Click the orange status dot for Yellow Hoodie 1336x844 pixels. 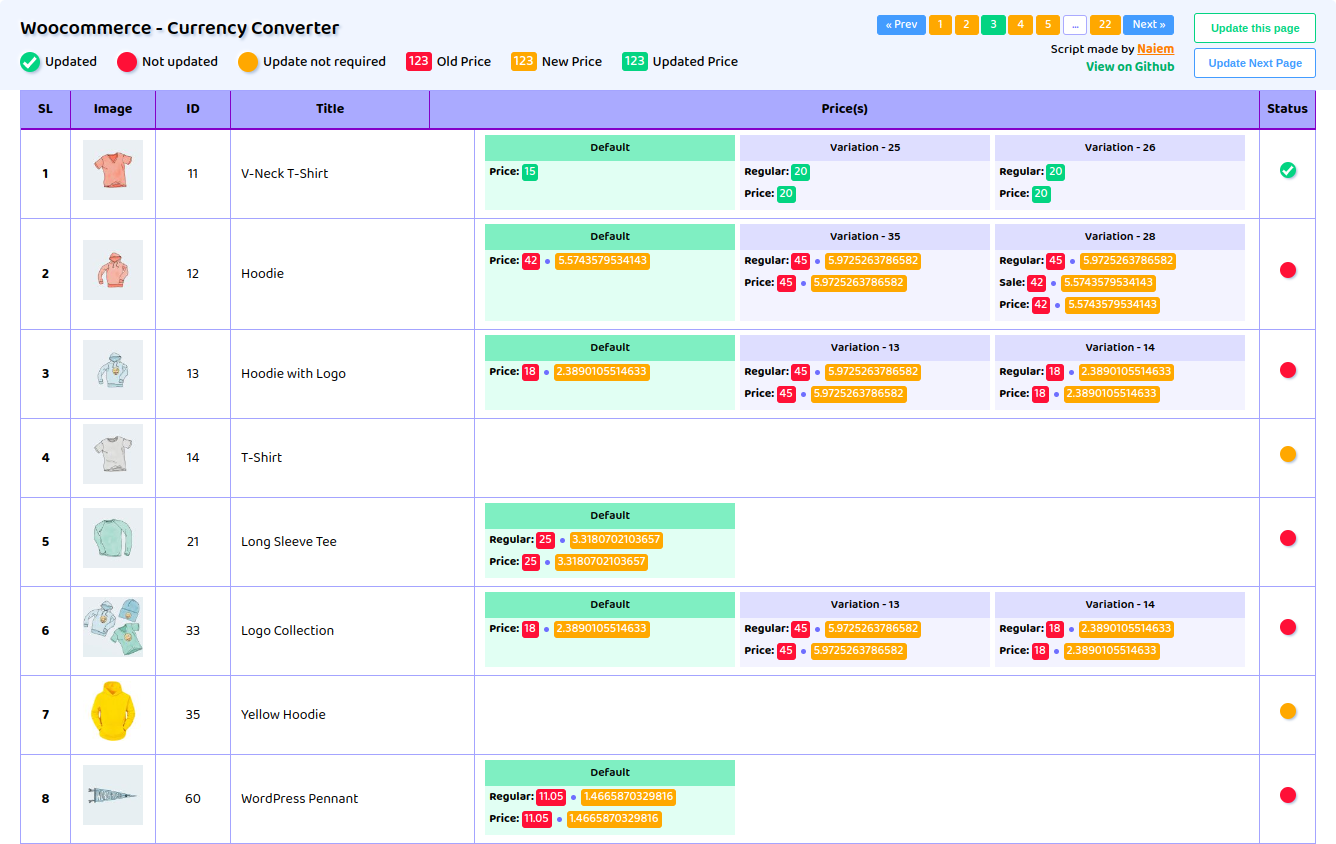(1288, 711)
